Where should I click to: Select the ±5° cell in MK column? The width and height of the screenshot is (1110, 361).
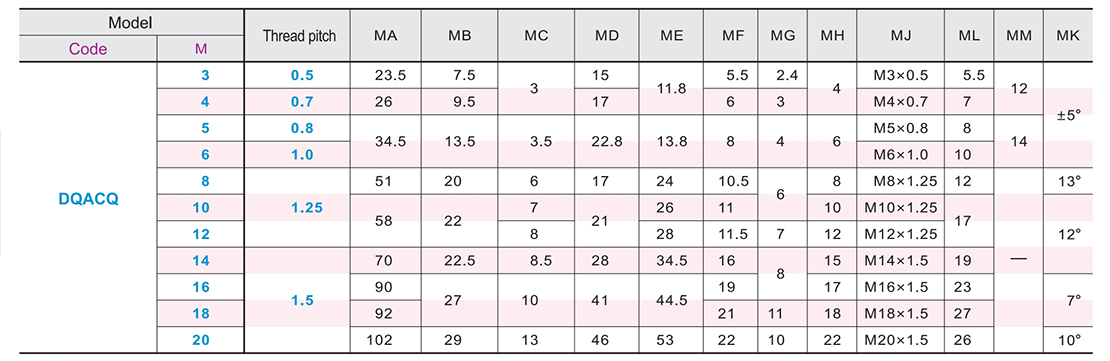(x=1069, y=115)
